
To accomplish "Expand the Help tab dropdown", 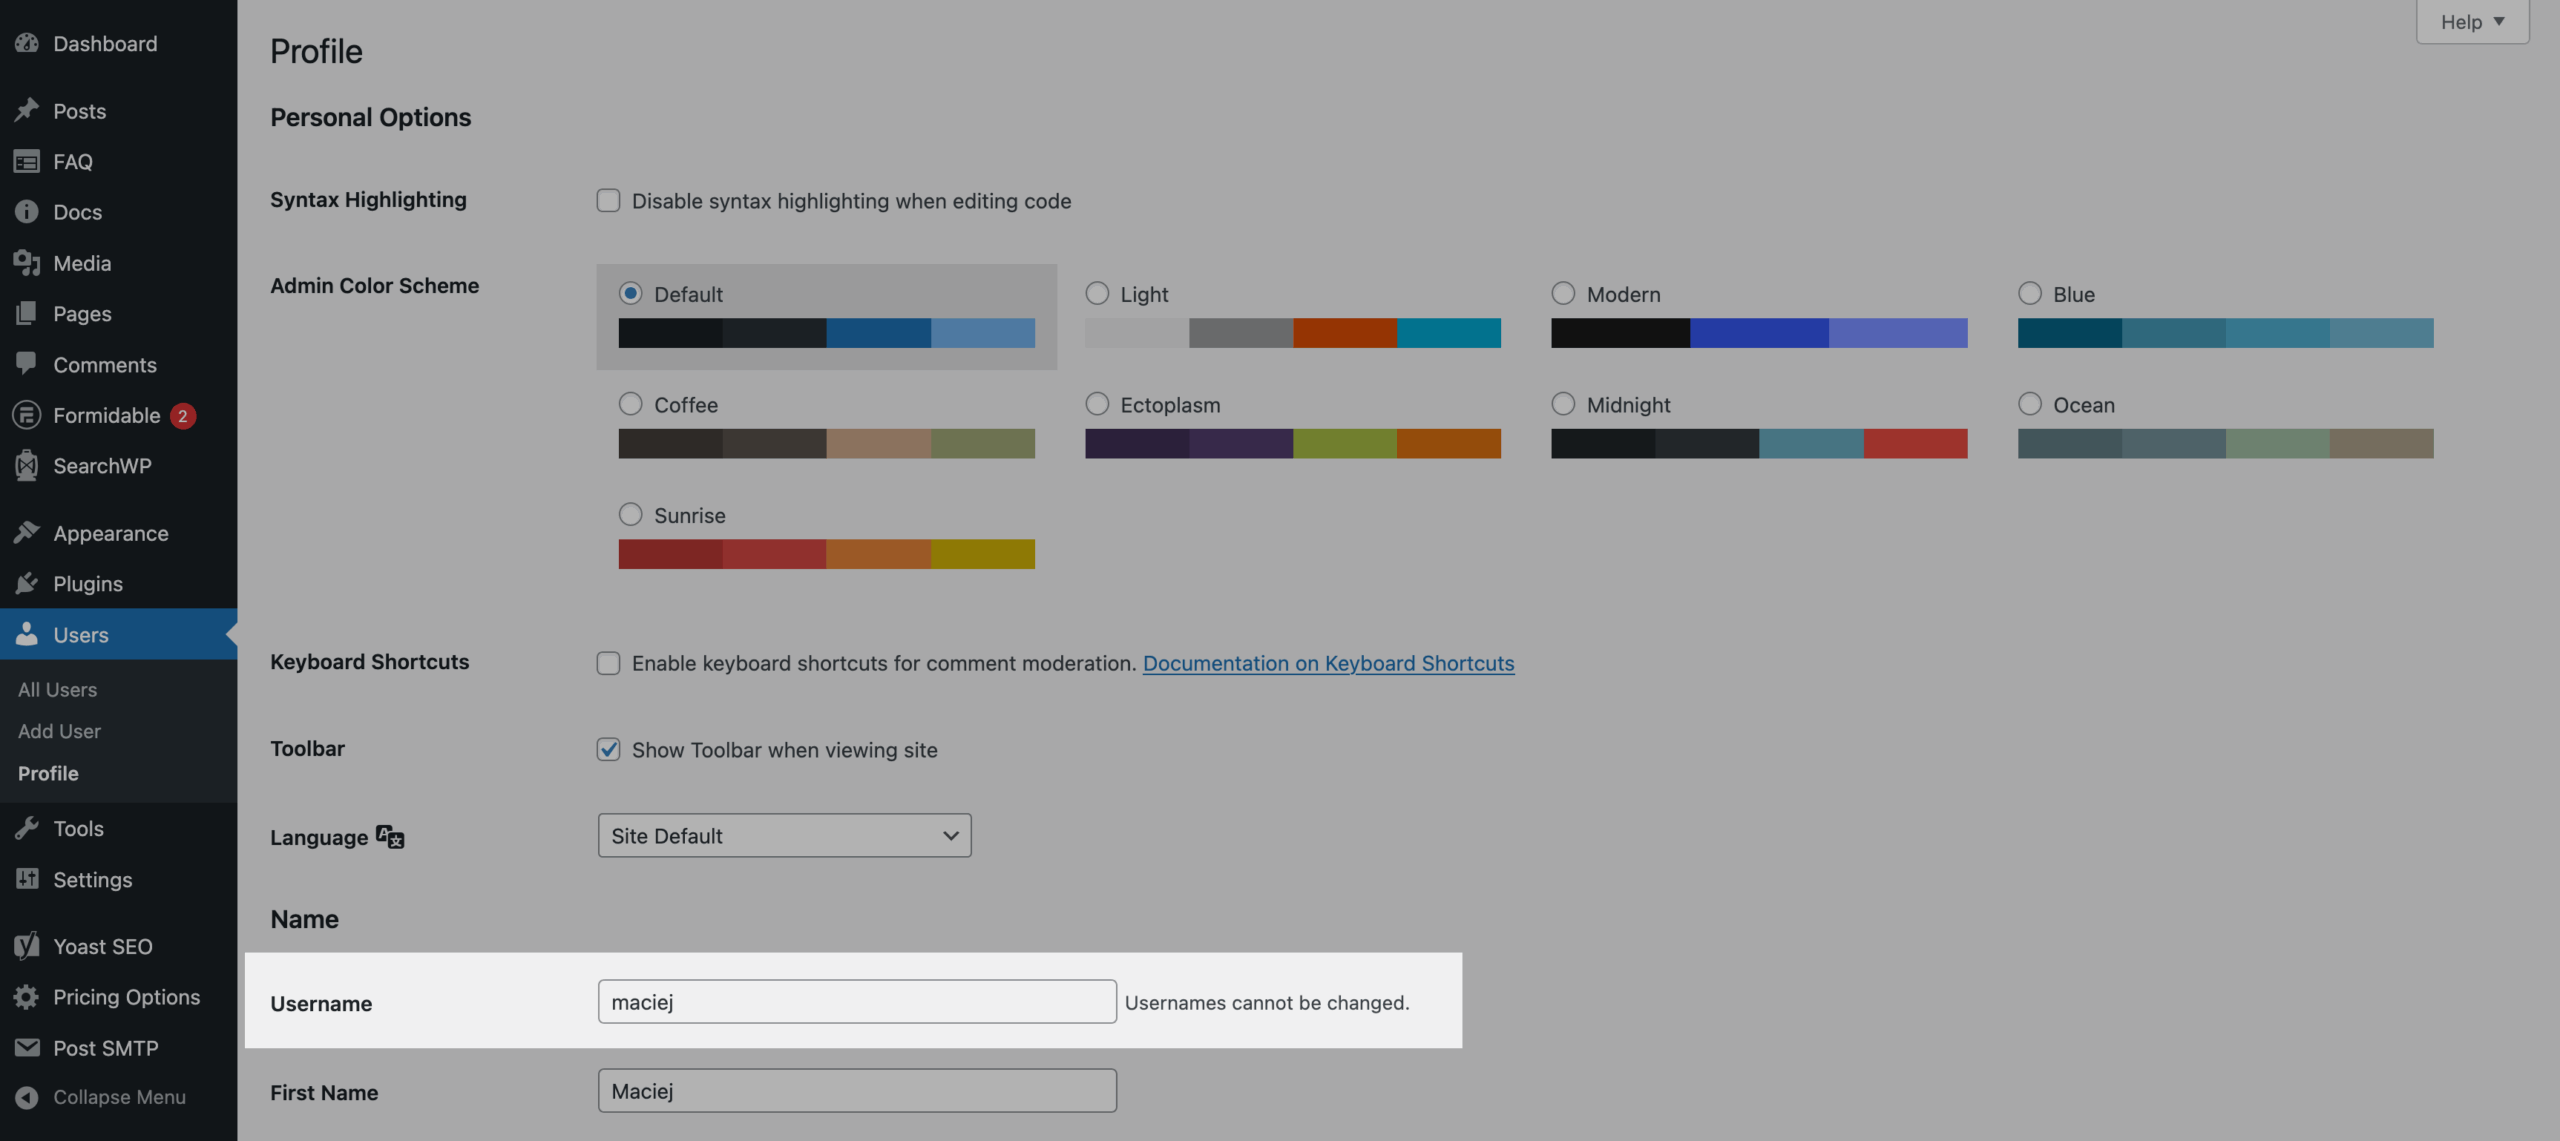I will (2472, 22).
